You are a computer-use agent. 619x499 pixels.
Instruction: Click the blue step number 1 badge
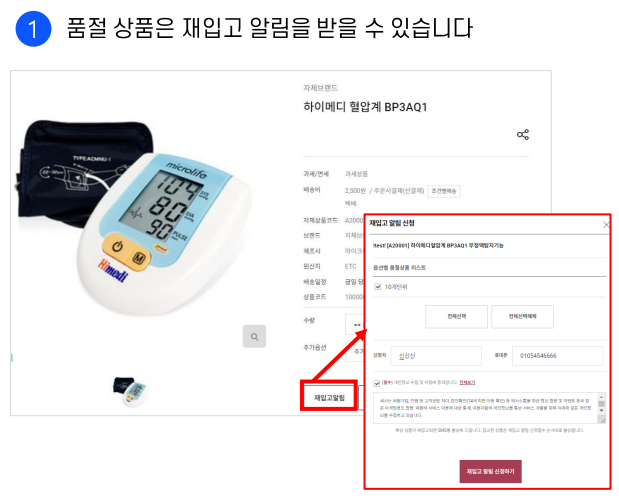(x=33, y=29)
